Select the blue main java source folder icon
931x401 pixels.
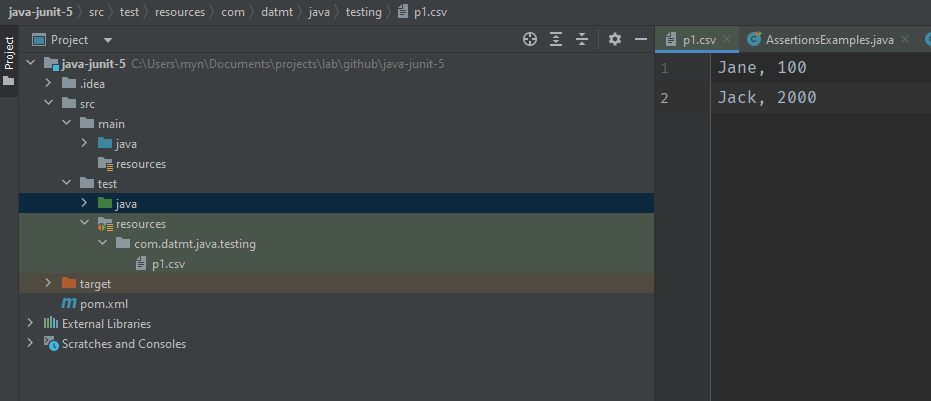(105, 144)
